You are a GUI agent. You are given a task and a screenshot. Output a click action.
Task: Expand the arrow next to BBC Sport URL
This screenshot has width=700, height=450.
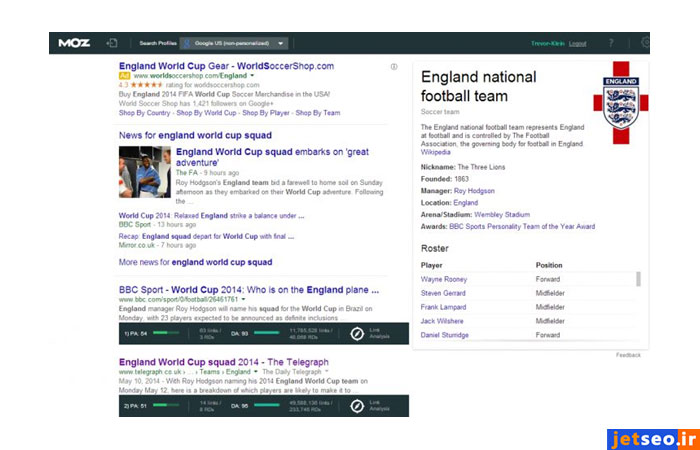tap(244, 299)
